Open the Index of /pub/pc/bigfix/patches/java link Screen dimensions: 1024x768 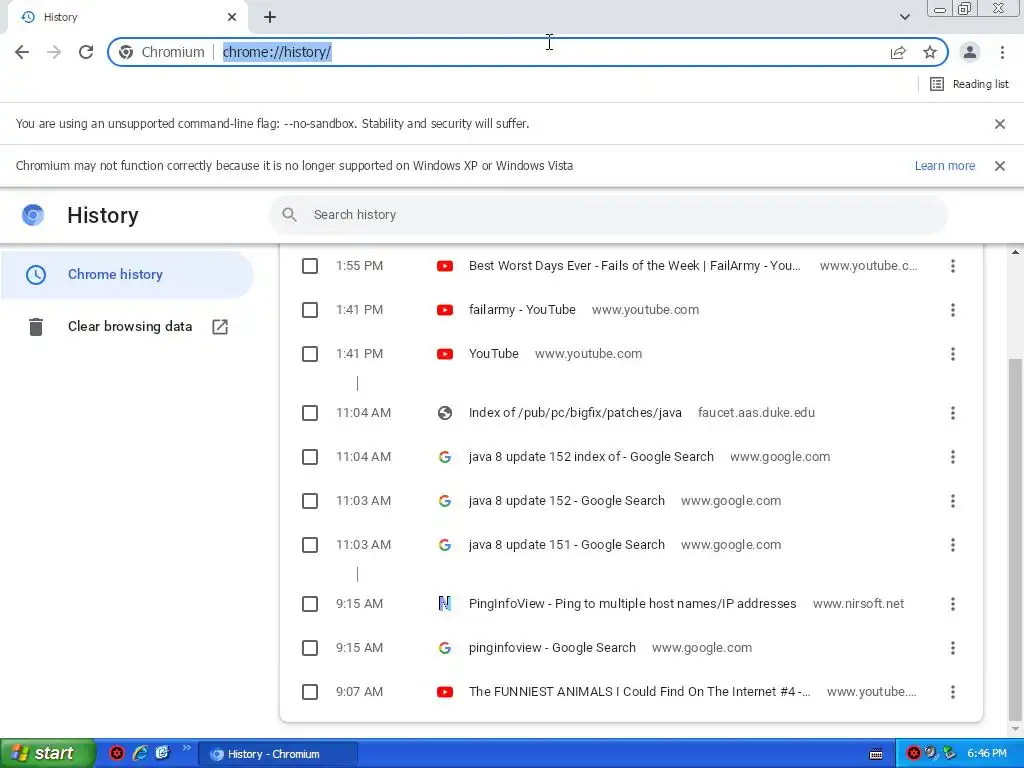(x=575, y=413)
